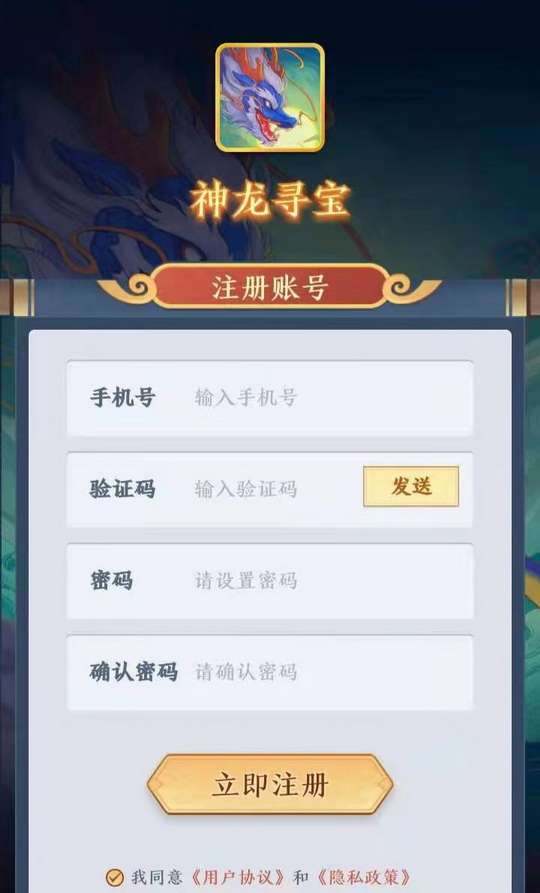Focus the 请确认密码 confirm password field
Viewport: 540px width, 893px height.
(x=270, y=673)
